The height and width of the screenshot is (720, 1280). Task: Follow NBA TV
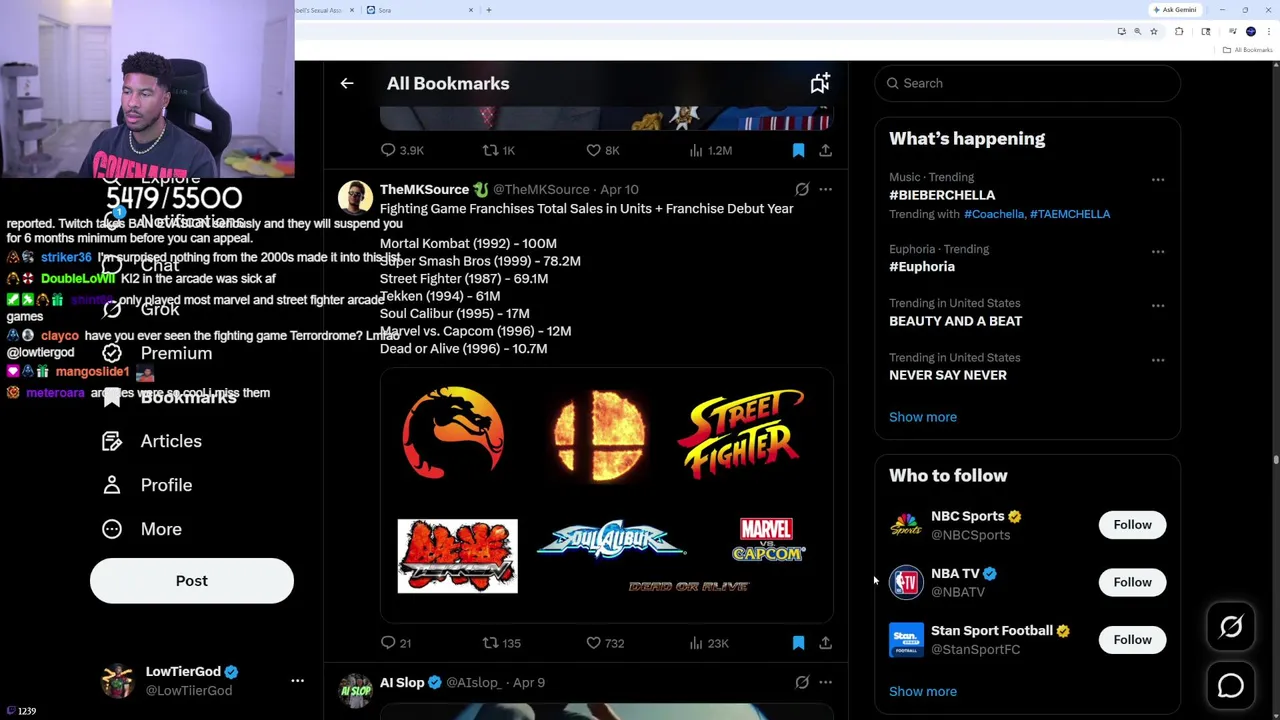coord(1132,582)
